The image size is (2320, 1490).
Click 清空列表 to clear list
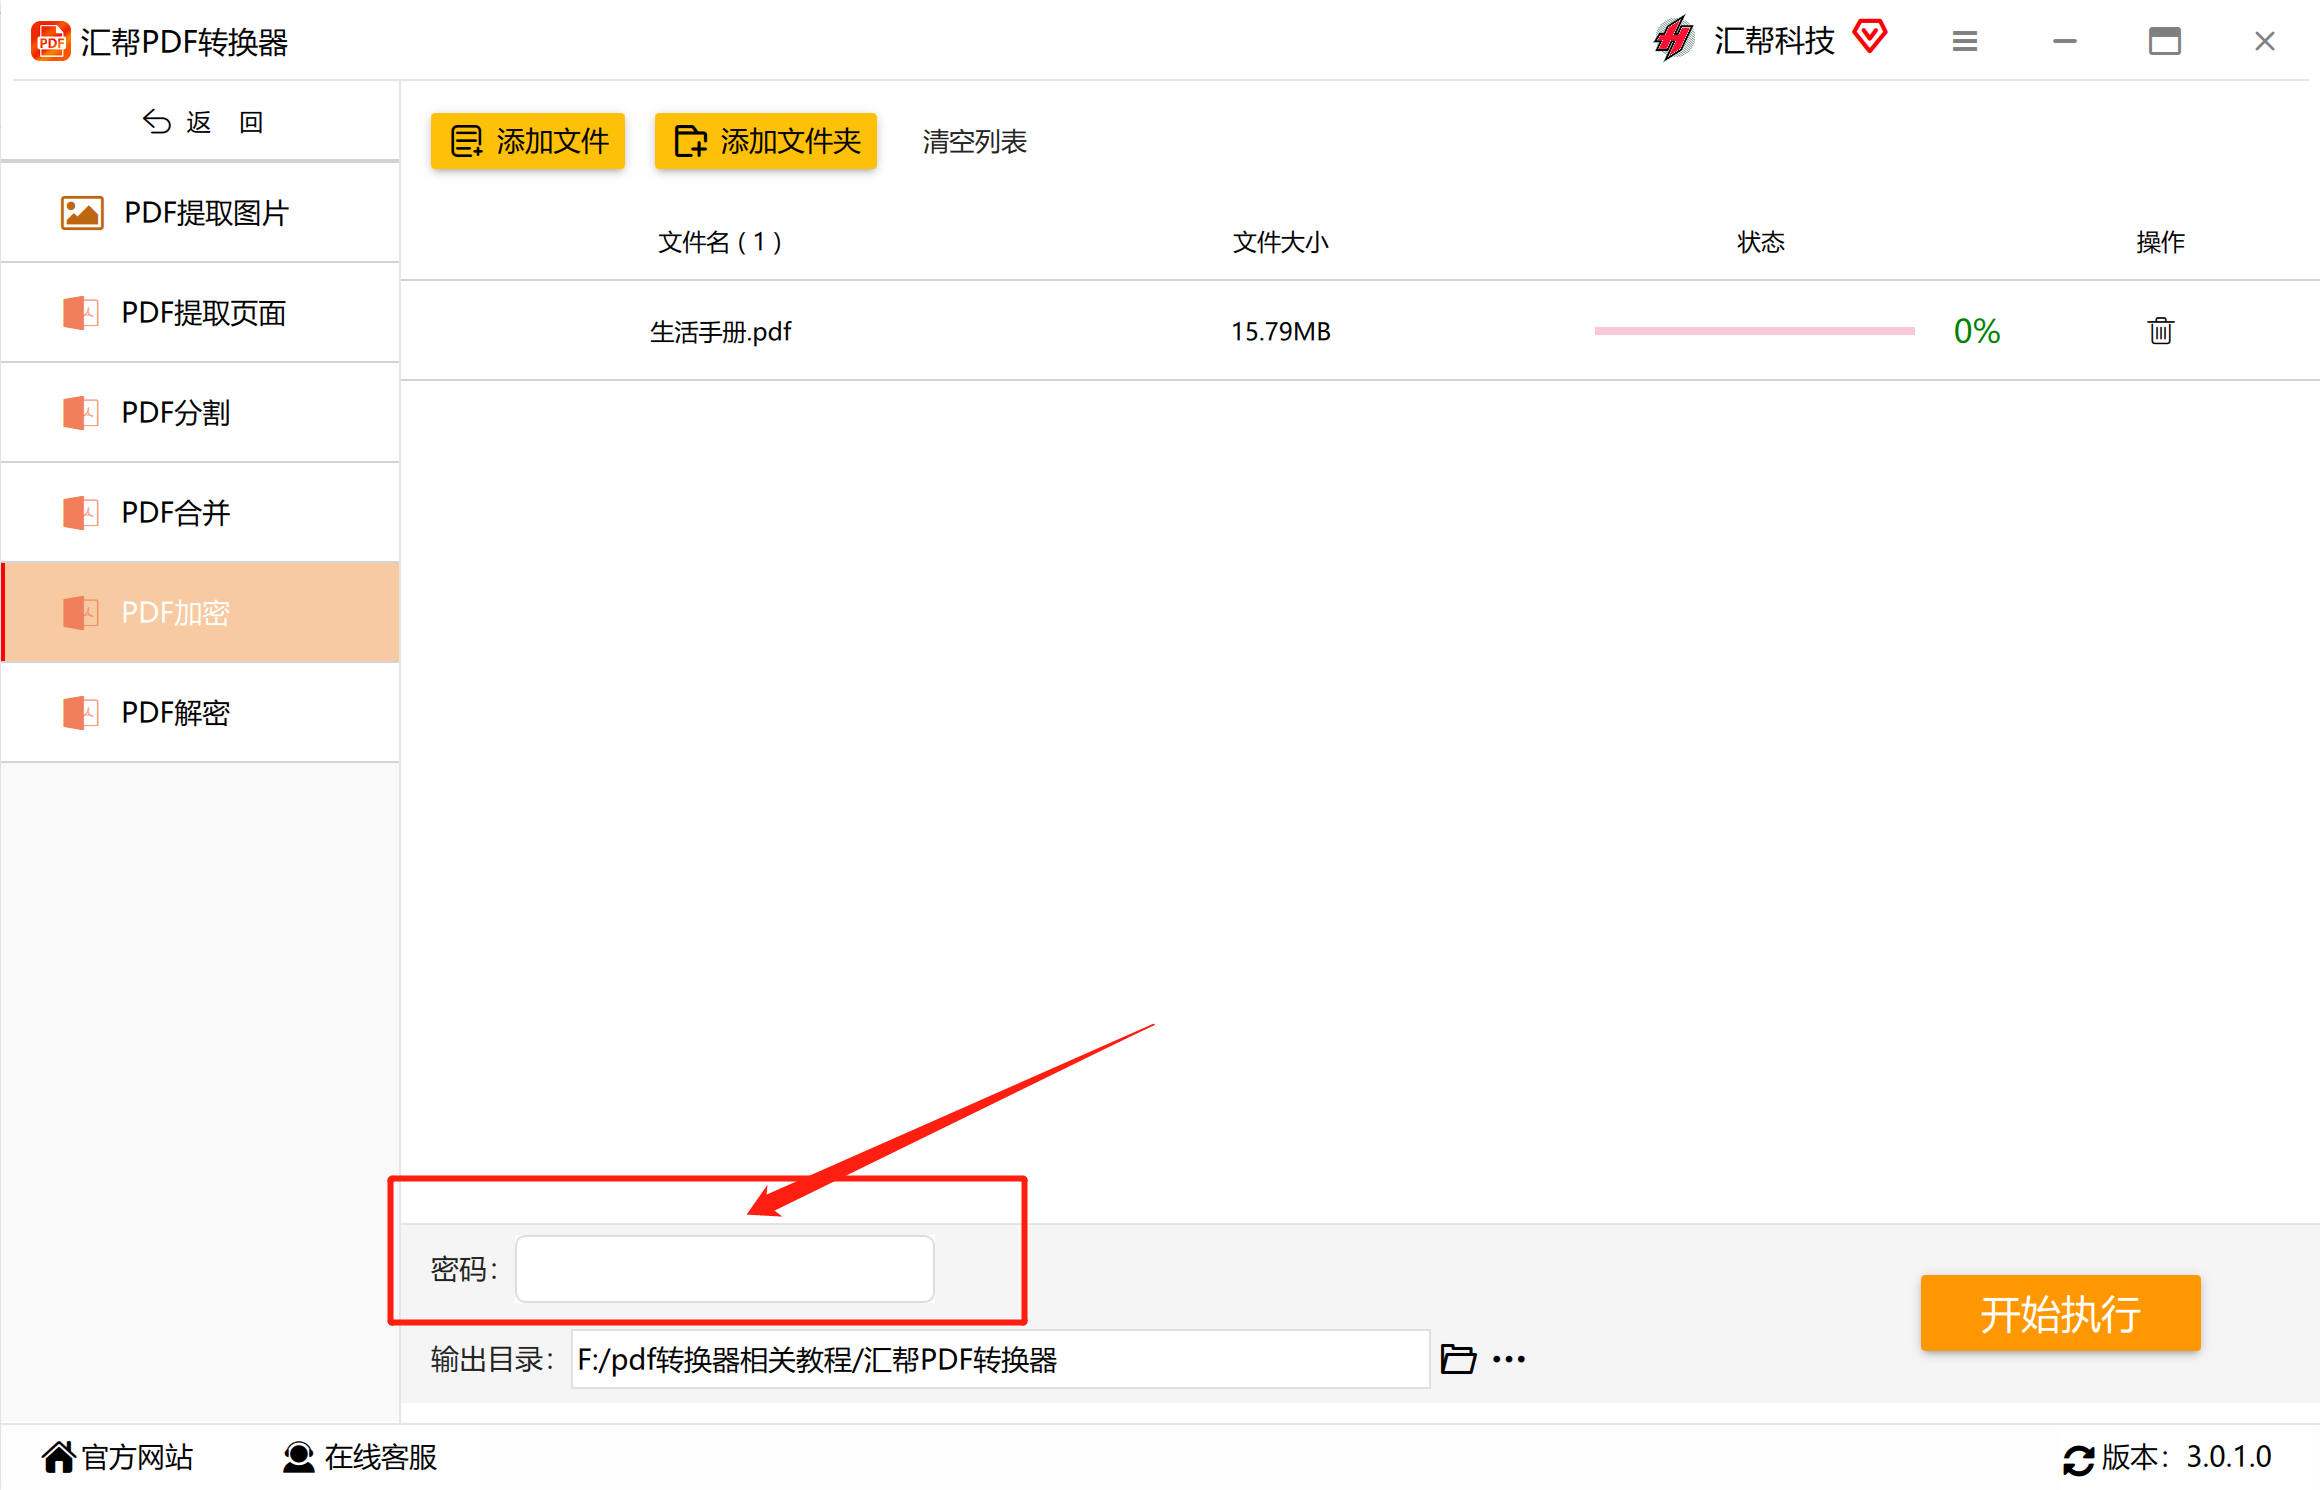pos(974,141)
